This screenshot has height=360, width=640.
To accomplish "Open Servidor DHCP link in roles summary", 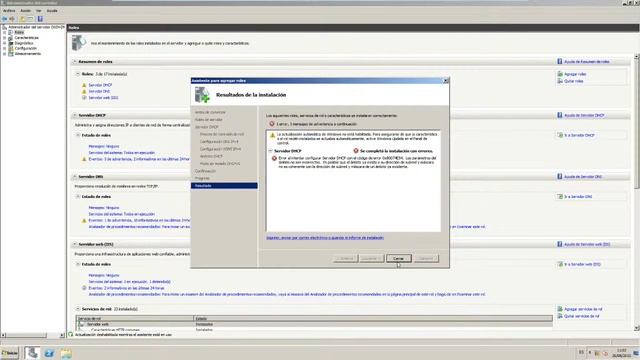I will click(100, 85).
